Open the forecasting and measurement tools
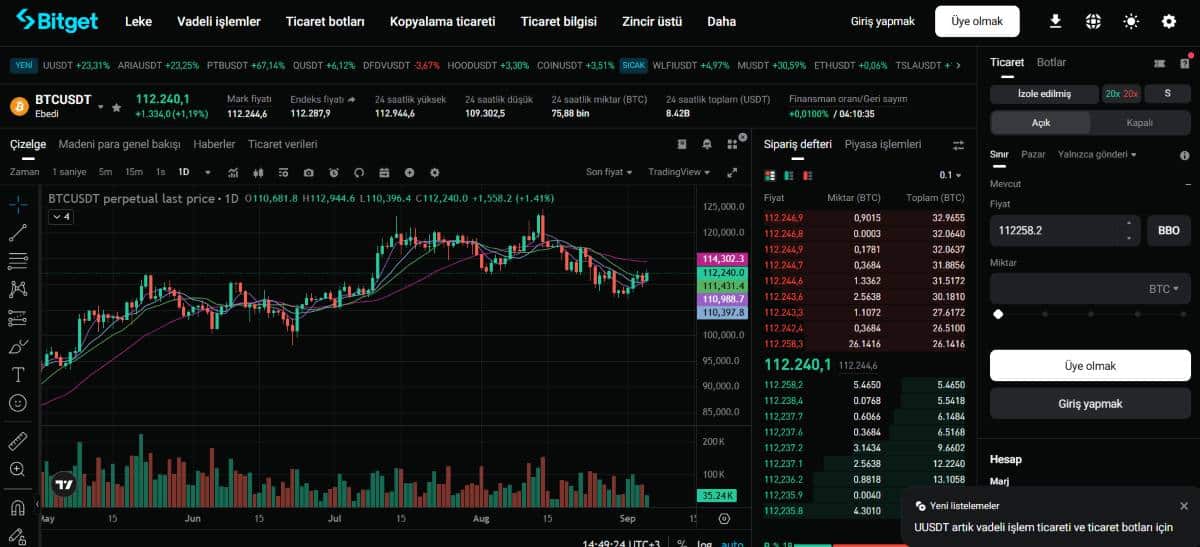This screenshot has height=547, width=1200. [x=18, y=318]
